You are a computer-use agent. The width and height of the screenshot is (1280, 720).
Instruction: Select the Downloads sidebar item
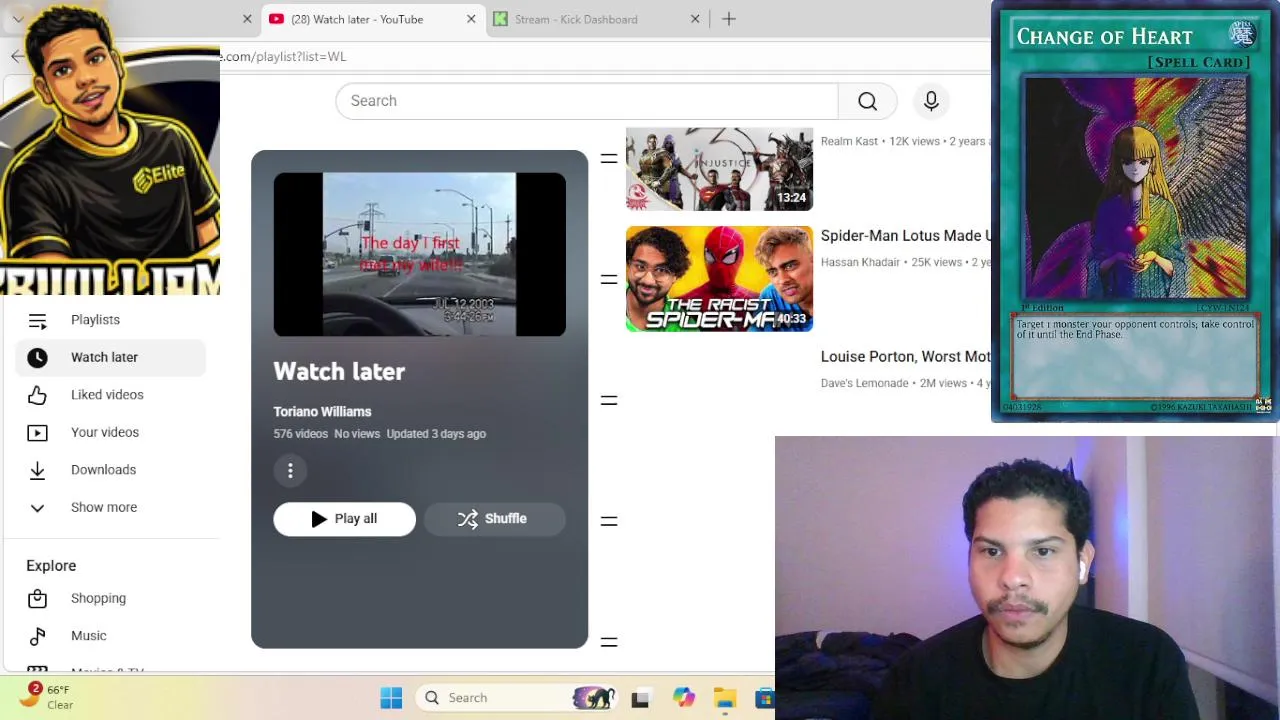110,470
